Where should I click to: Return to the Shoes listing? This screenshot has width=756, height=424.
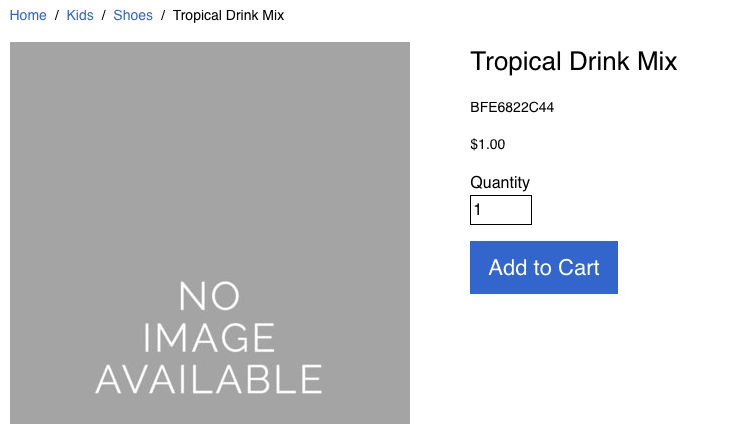133,15
